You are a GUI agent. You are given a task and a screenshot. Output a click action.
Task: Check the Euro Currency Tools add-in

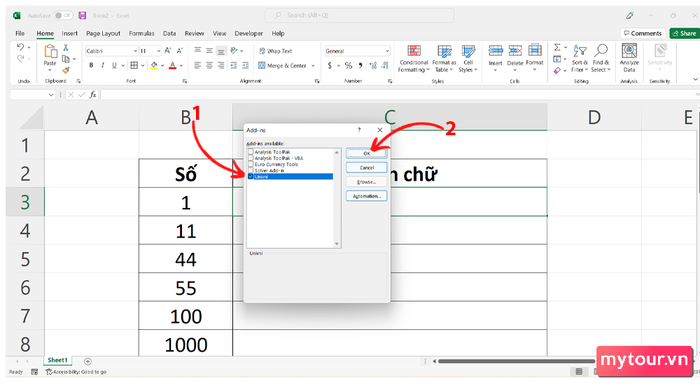(250, 164)
